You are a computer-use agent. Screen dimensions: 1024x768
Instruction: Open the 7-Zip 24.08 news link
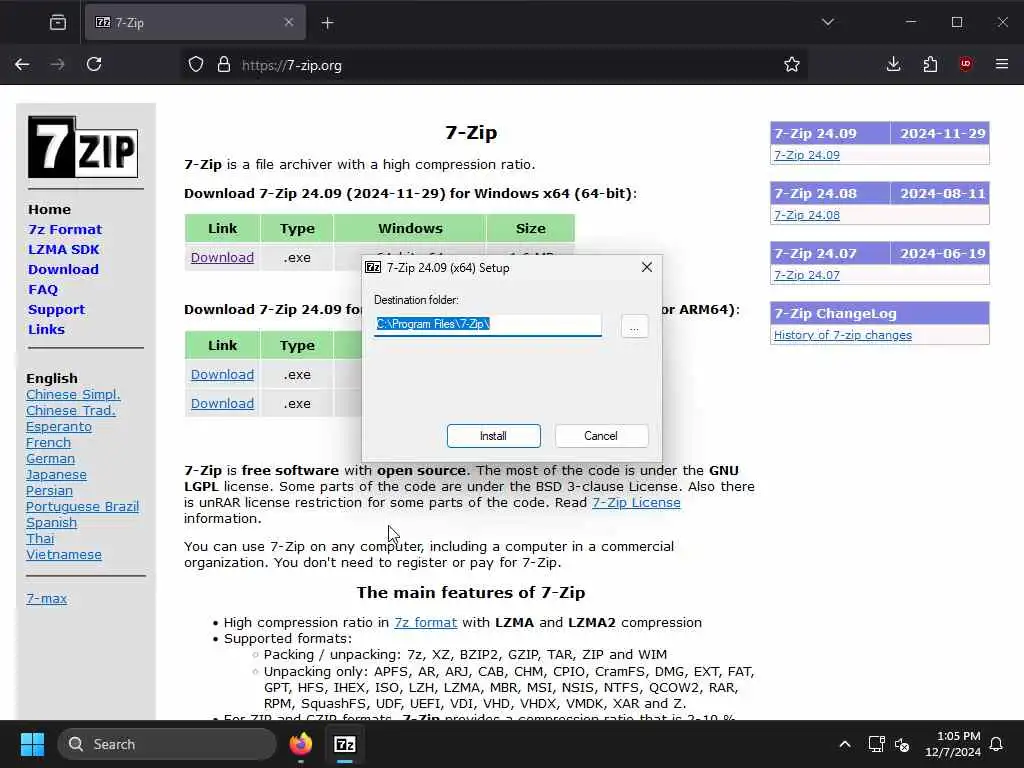click(807, 215)
